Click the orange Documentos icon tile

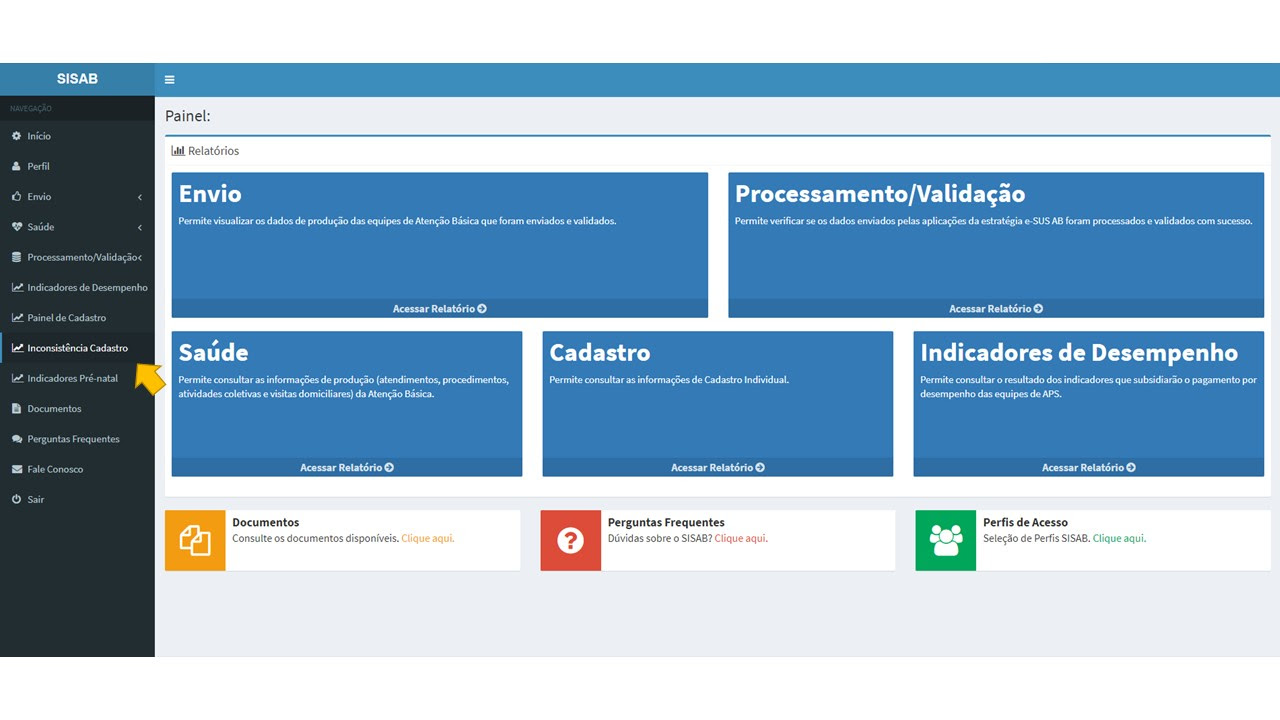click(195, 541)
